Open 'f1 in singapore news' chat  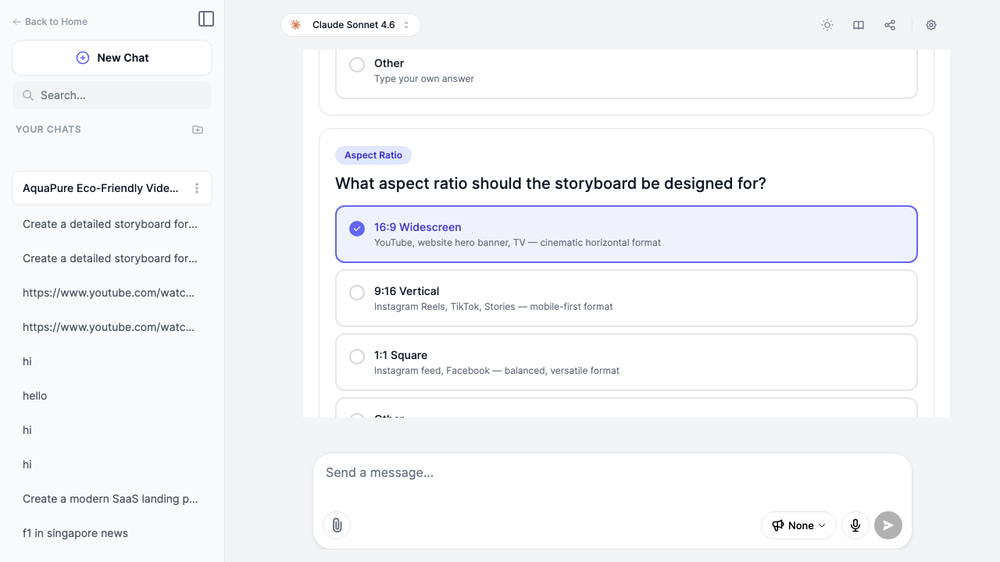pos(75,533)
